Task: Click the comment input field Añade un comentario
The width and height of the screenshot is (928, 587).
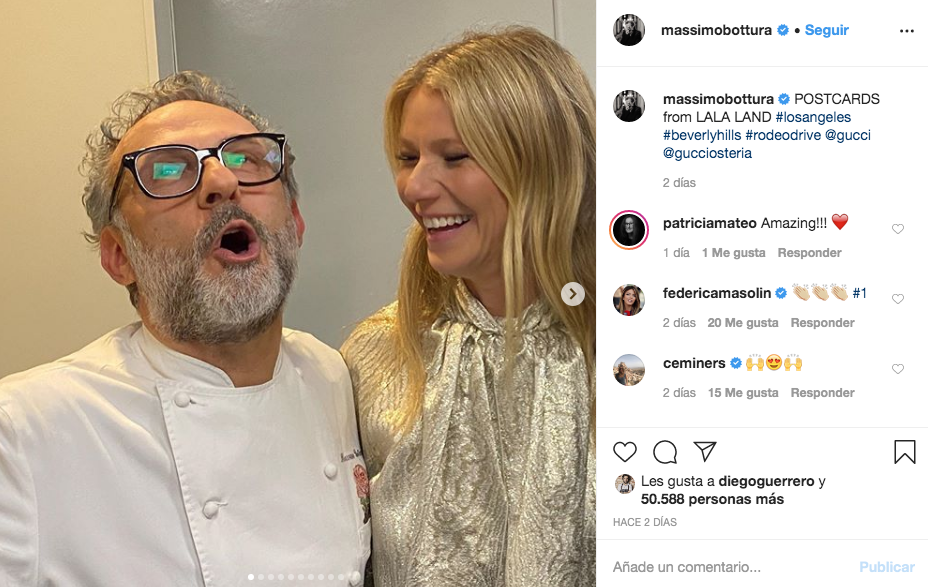Action: (x=730, y=567)
